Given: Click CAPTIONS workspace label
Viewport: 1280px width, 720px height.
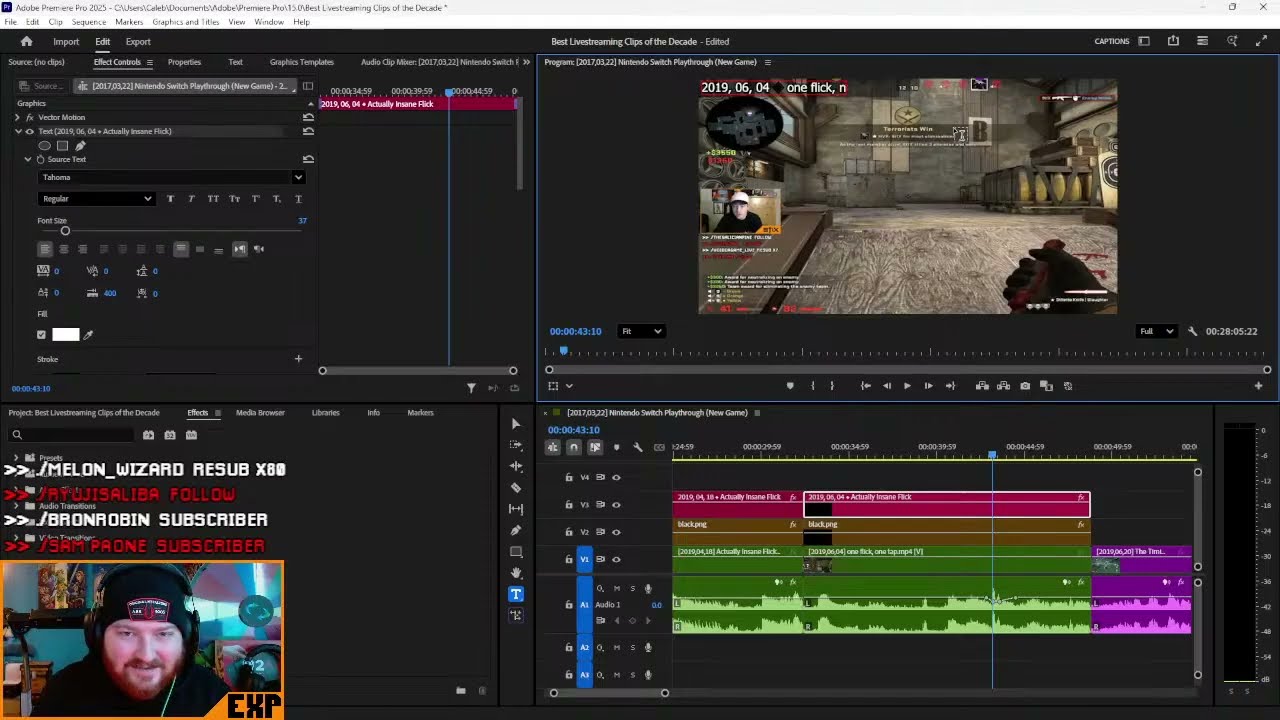Looking at the screenshot, I should pos(1111,41).
